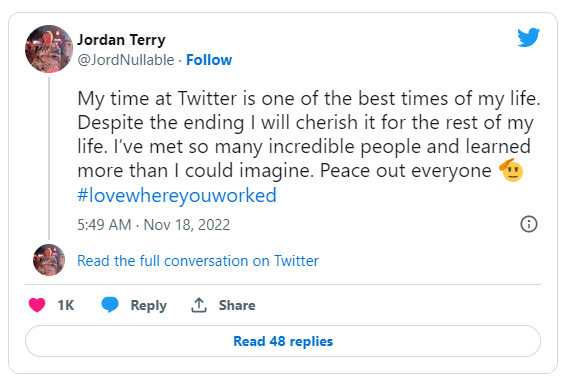Screen dimensions: 582x379
Task: Follow the @JordNullable account
Action: 209,60
